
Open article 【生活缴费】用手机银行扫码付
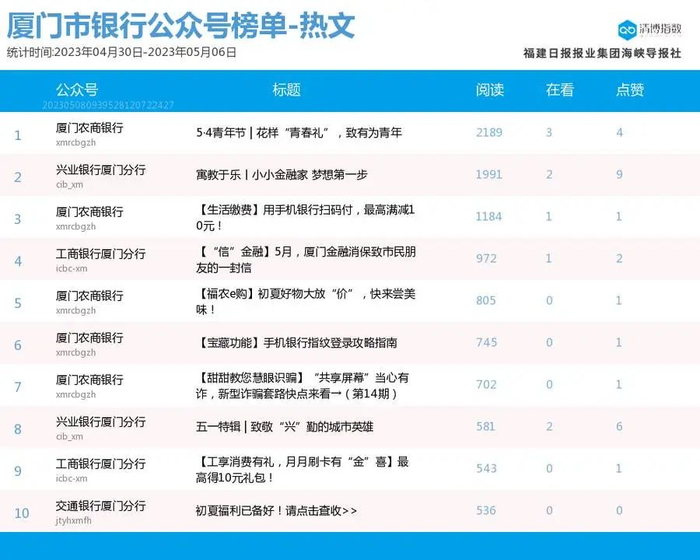pyautogui.click(x=305, y=217)
